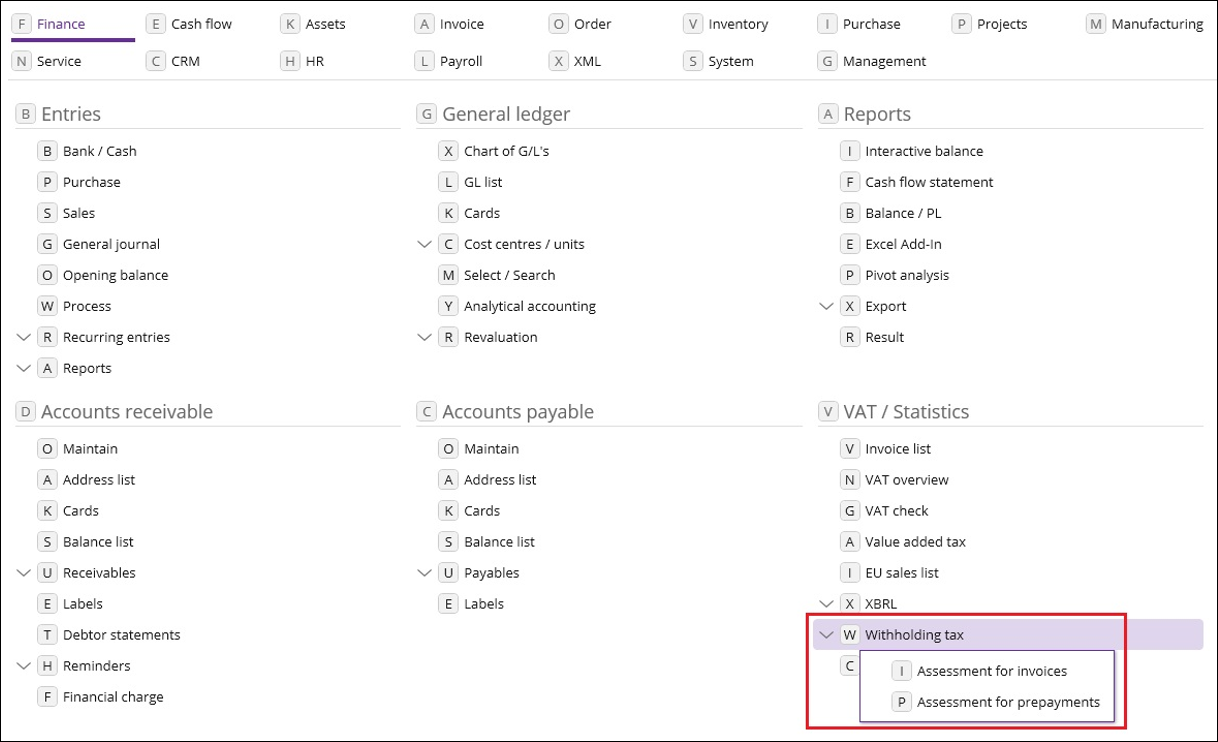The height and width of the screenshot is (742, 1218).
Task: Expand the Recurring entries submenu chevron
Action: pos(25,337)
